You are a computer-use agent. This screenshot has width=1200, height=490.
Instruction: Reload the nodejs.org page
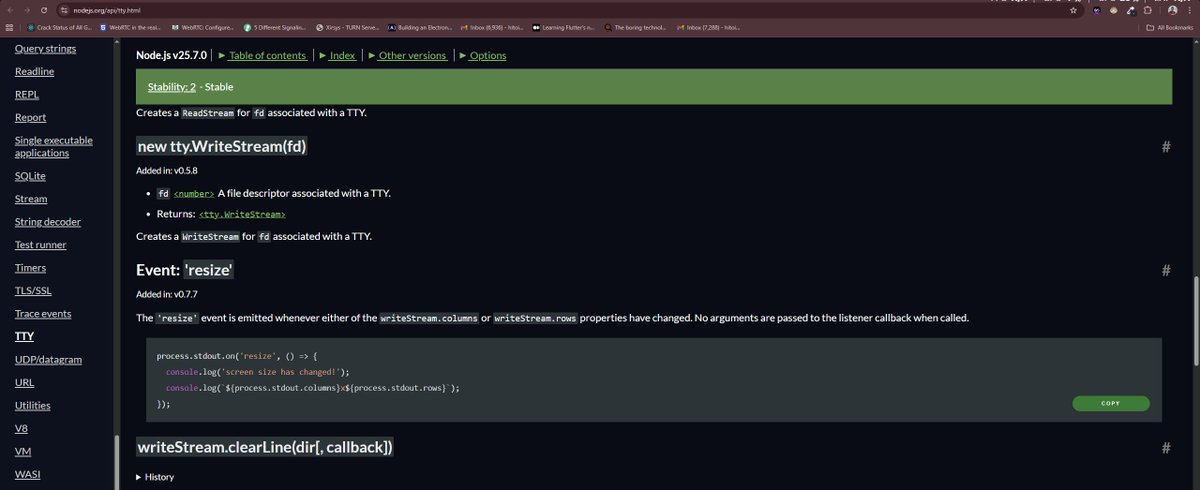coord(45,9)
